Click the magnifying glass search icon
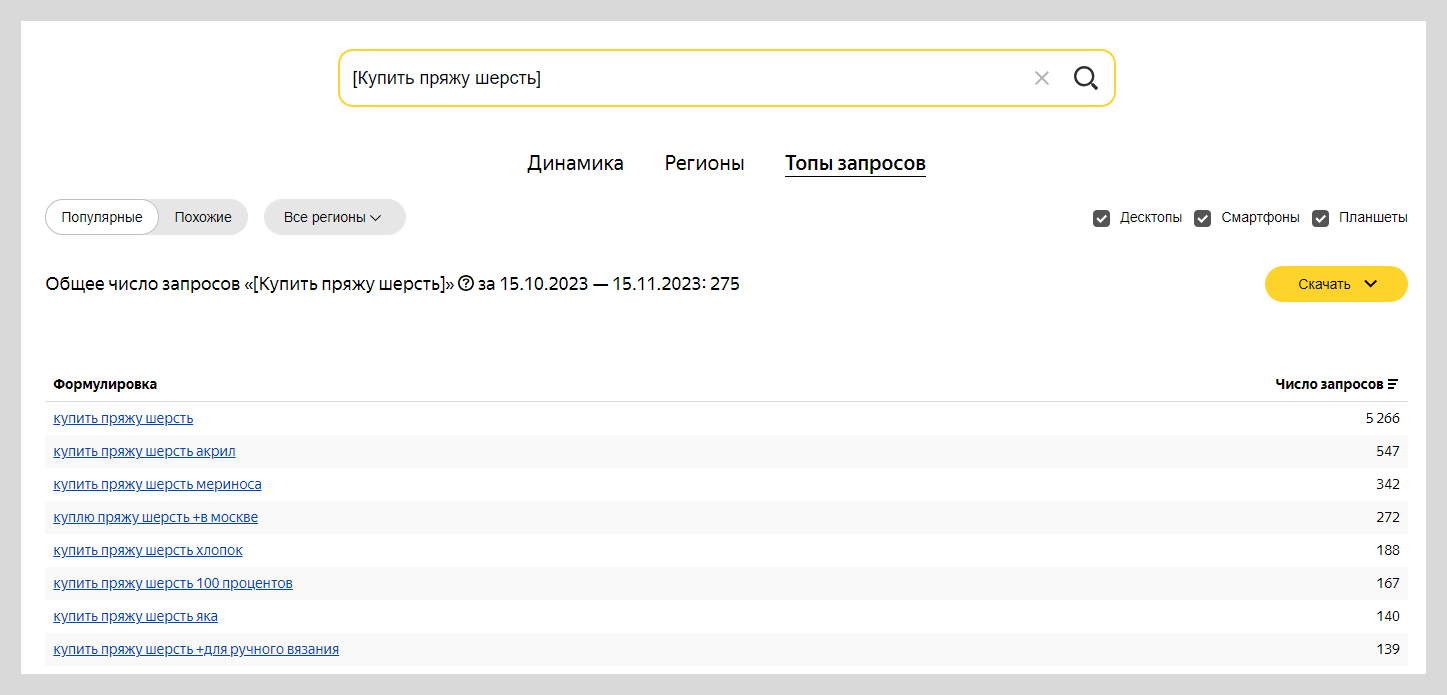 pos(1085,78)
